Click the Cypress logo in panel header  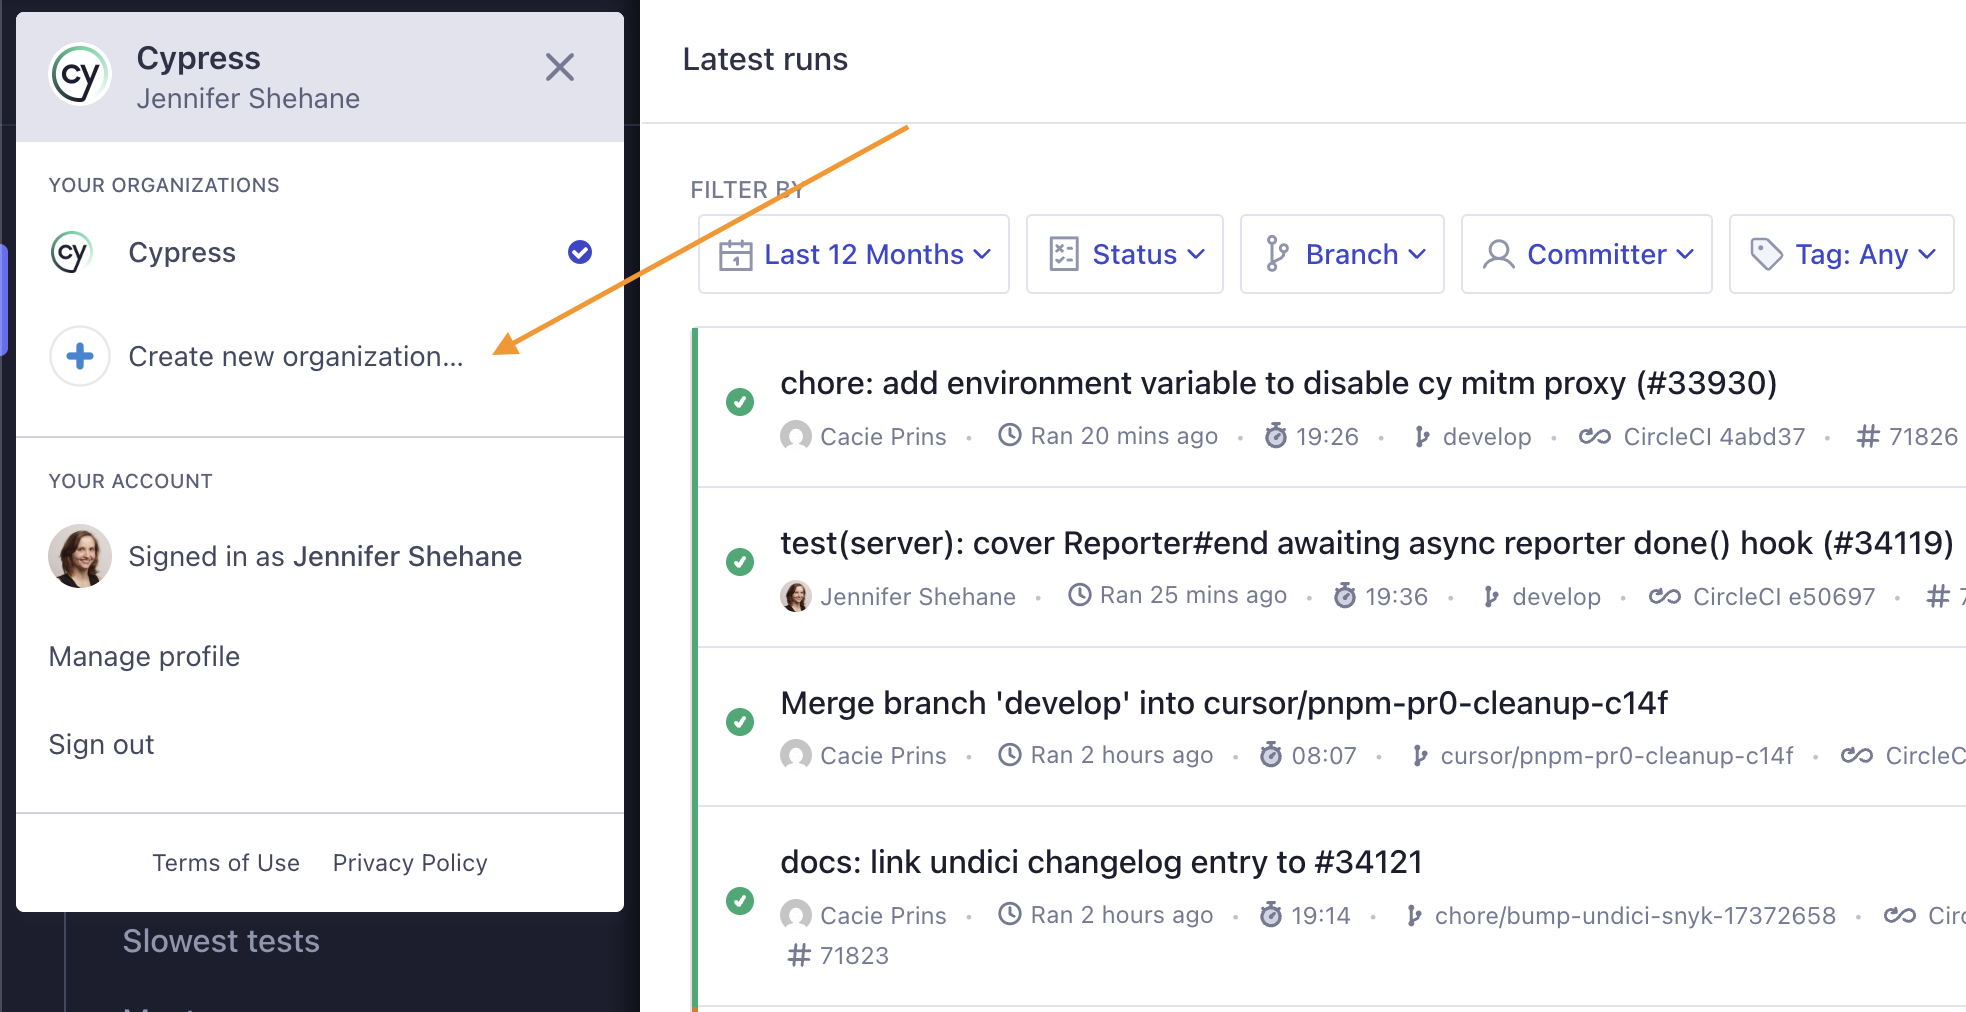coord(80,74)
